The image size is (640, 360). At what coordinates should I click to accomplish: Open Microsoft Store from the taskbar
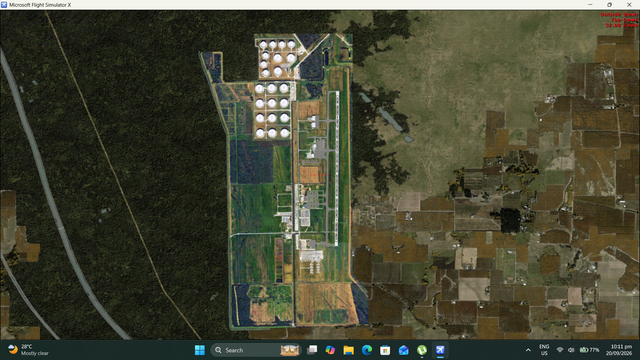(385, 350)
